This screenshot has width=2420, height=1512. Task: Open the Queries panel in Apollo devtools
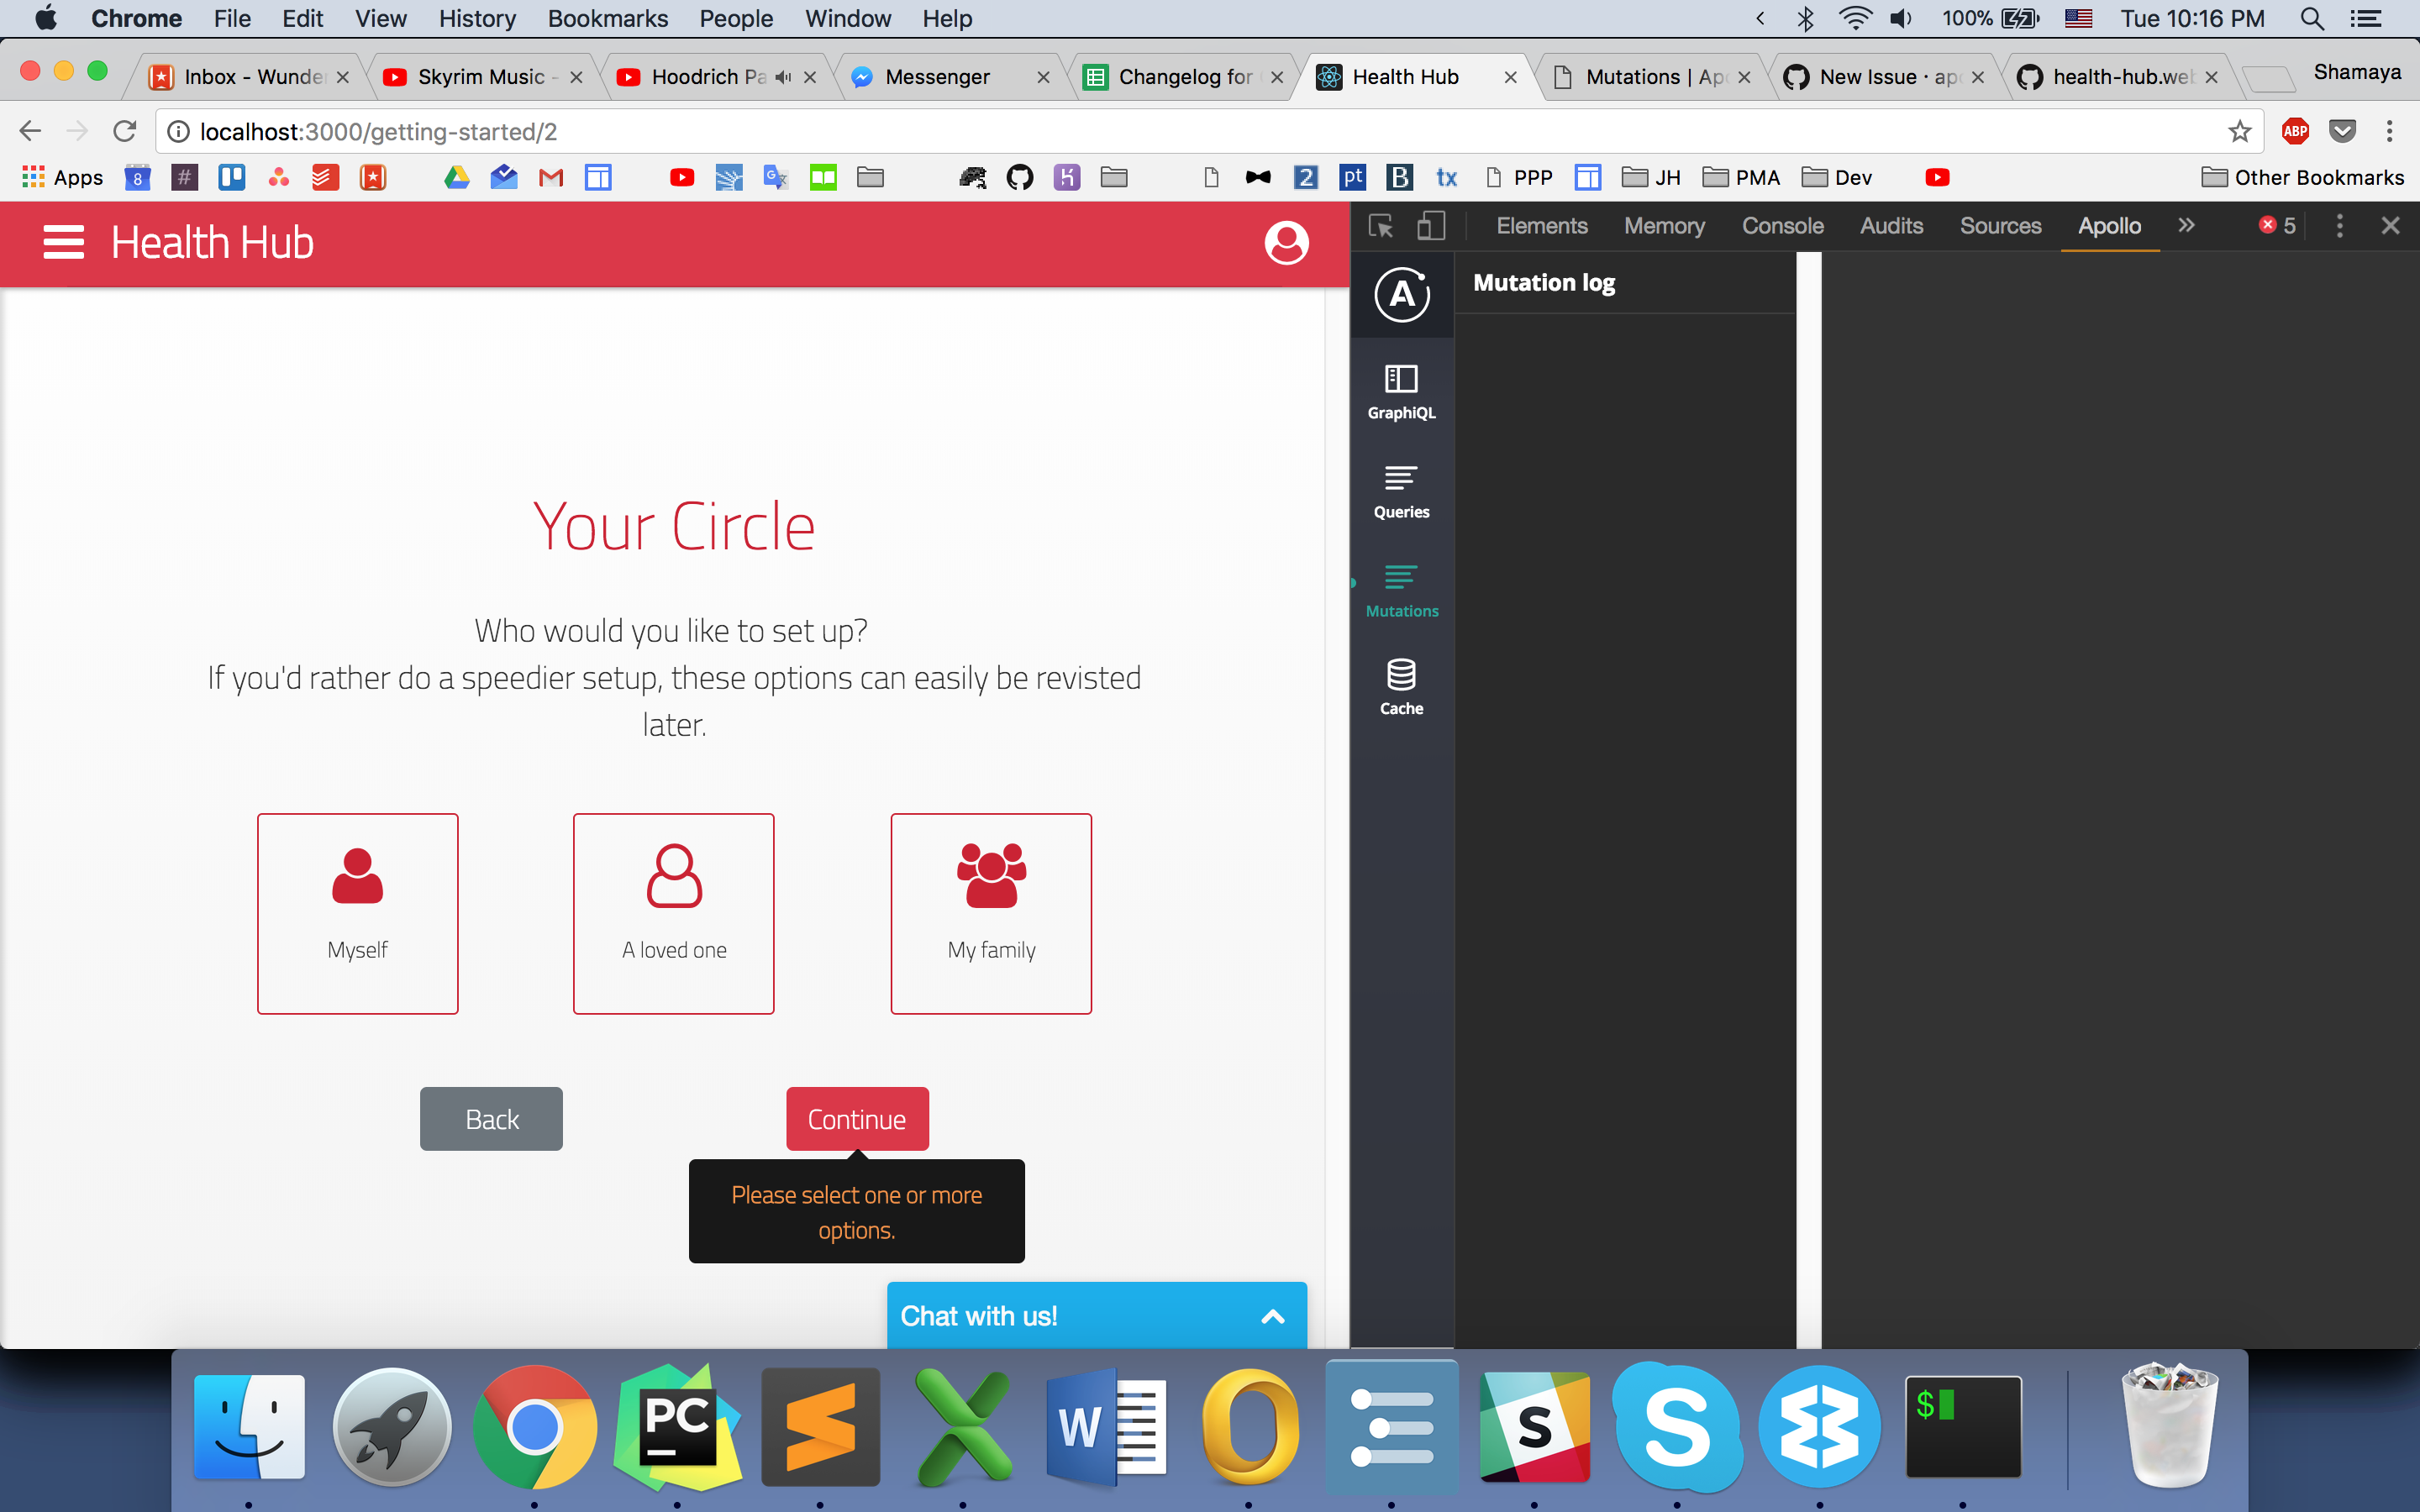click(1401, 491)
